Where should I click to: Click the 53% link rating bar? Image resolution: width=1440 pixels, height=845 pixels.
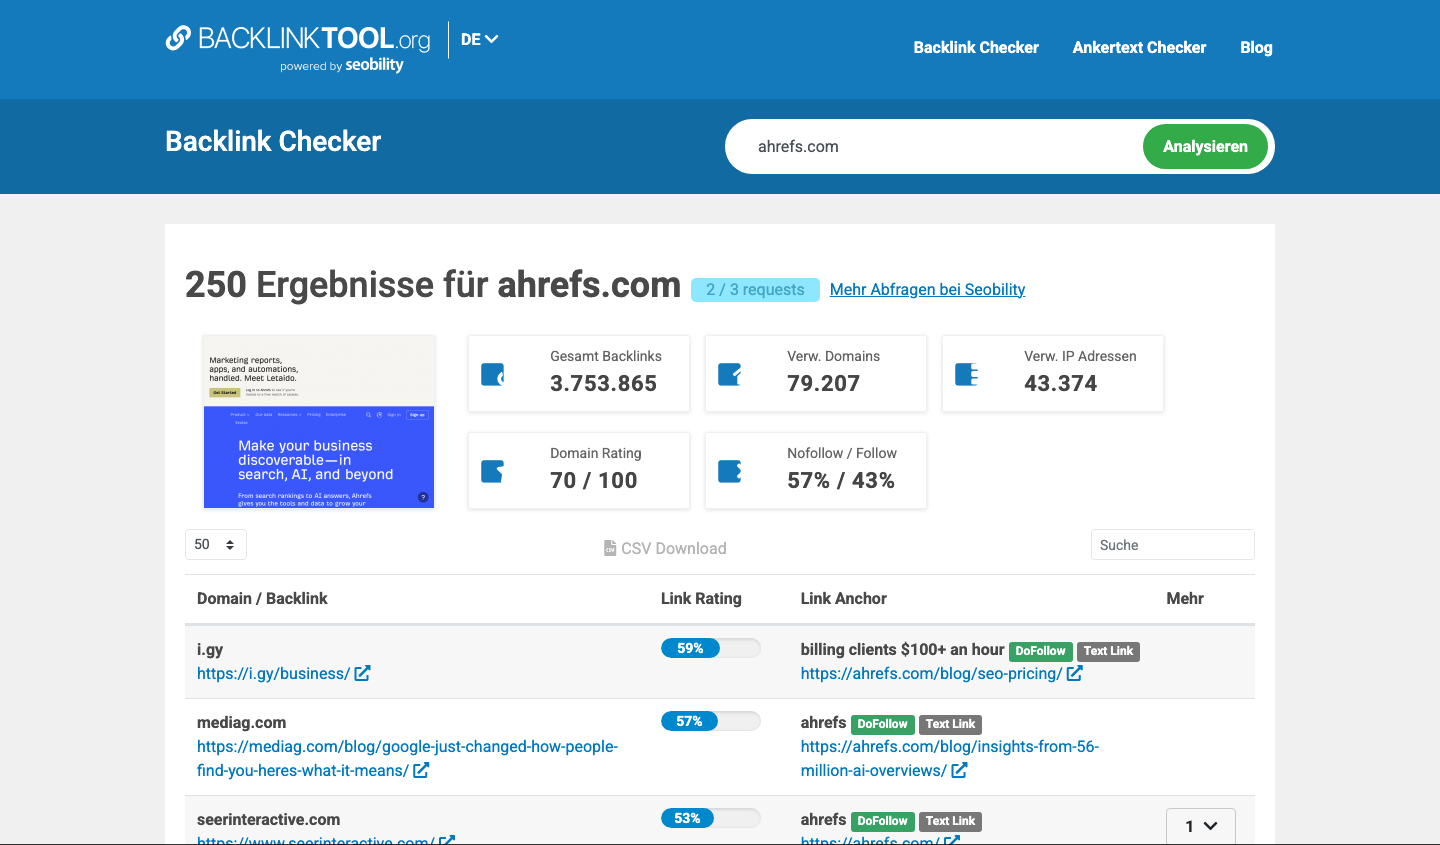[x=711, y=818]
